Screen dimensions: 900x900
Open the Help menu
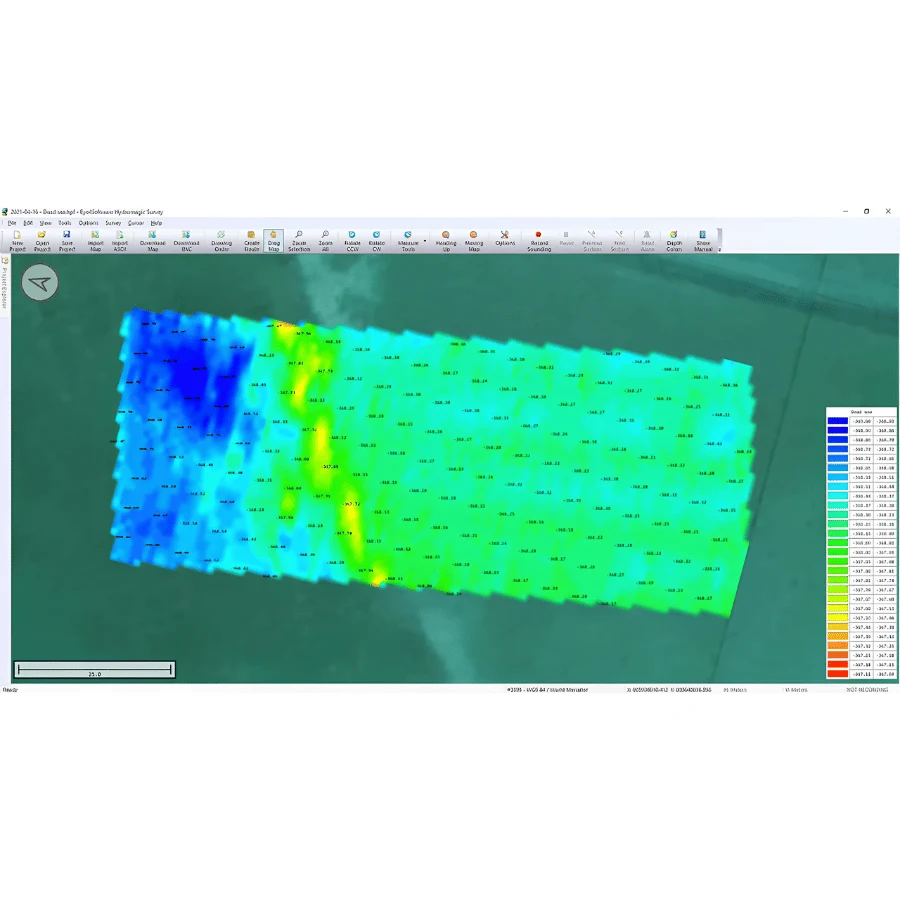(x=156, y=223)
